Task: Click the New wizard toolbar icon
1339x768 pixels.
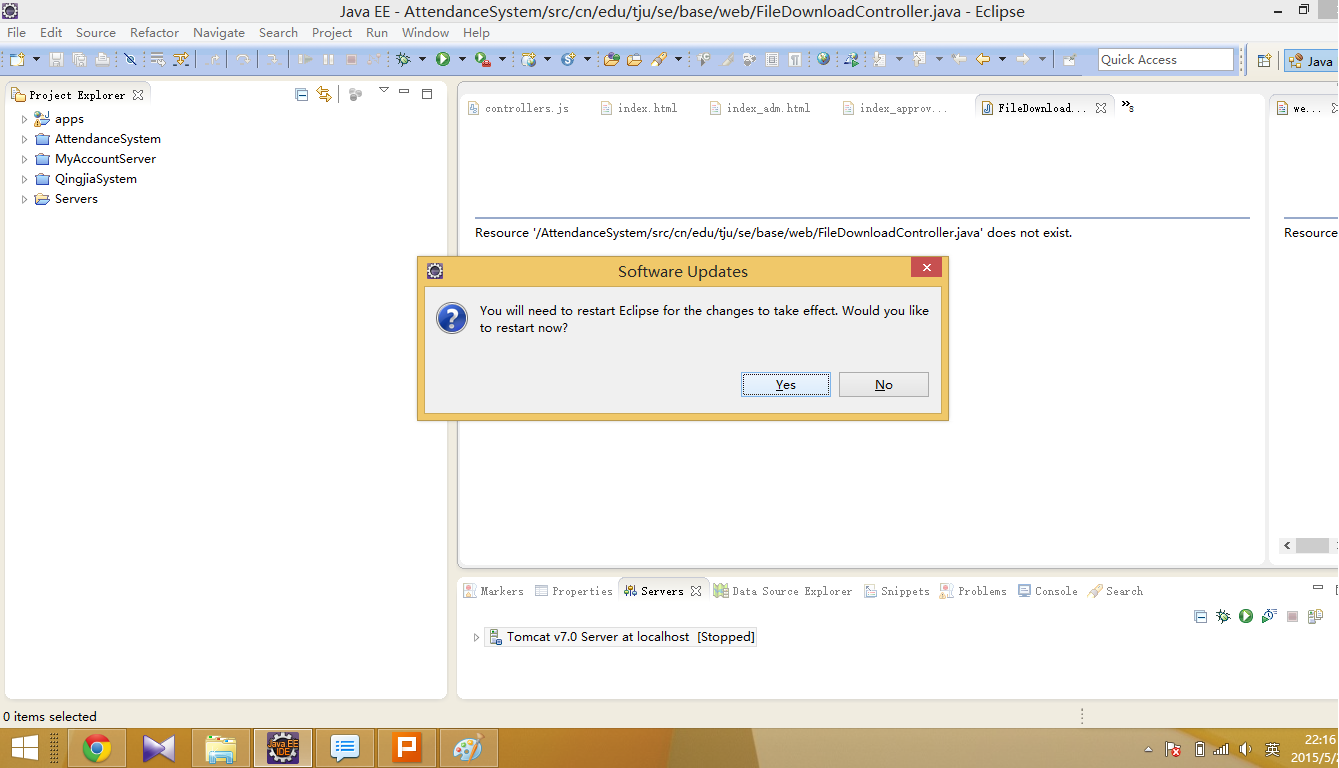Action: [17, 60]
